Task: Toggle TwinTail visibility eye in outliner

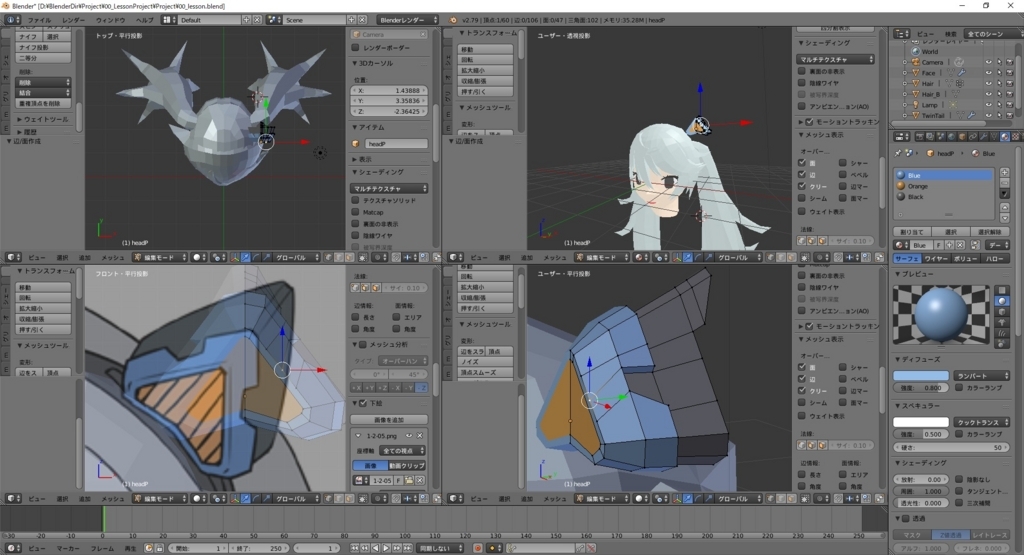Action: pyautogui.click(x=988, y=116)
